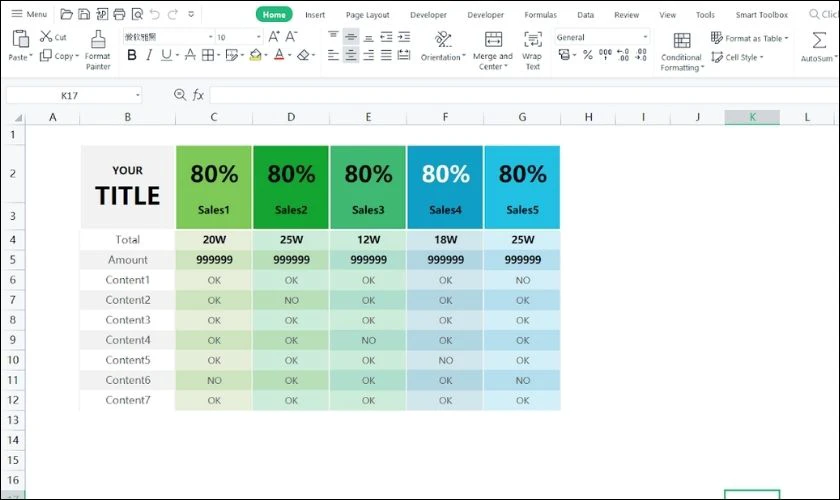This screenshot has height=500, width=840.
Task: Redo the last undone action
Action: [172, 14]
